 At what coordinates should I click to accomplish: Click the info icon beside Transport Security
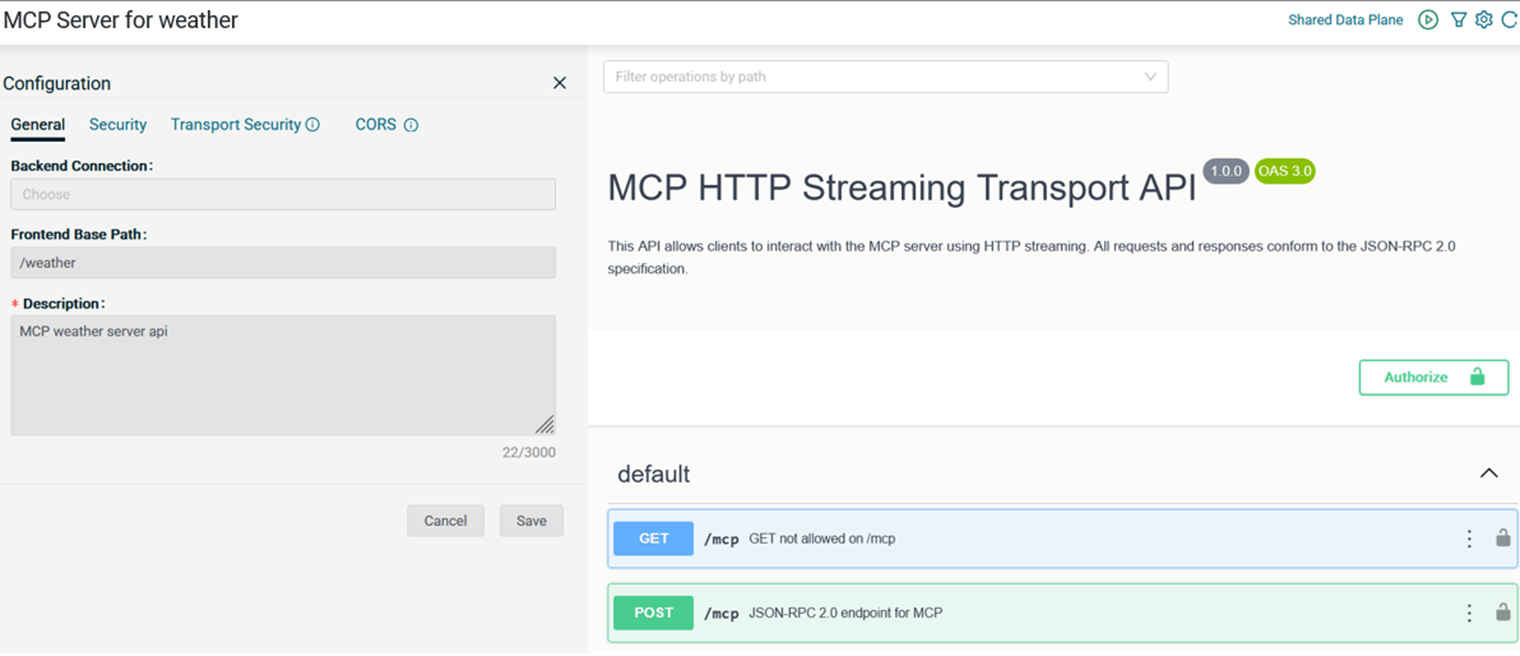(312, 125)
